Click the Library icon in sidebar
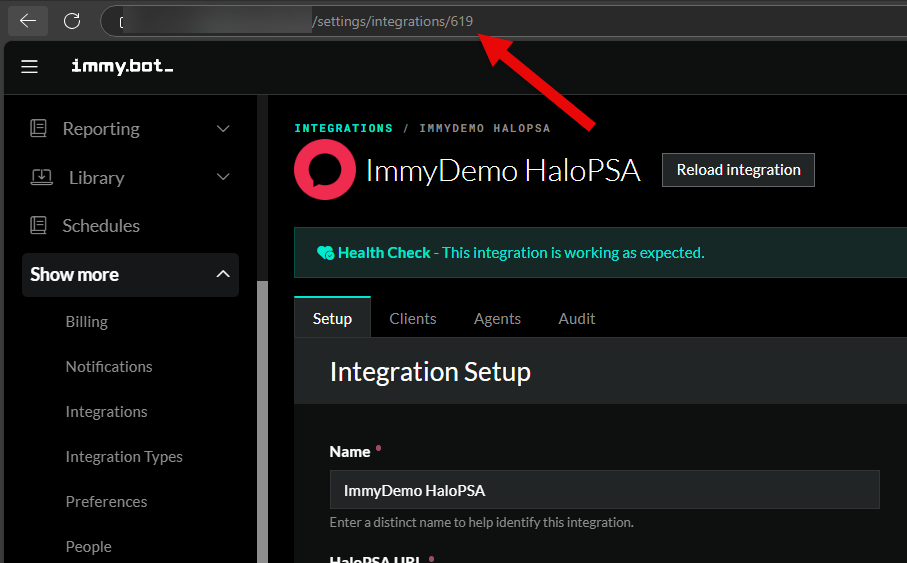Viewport: 907px width, 563px height. coord(41,177)
